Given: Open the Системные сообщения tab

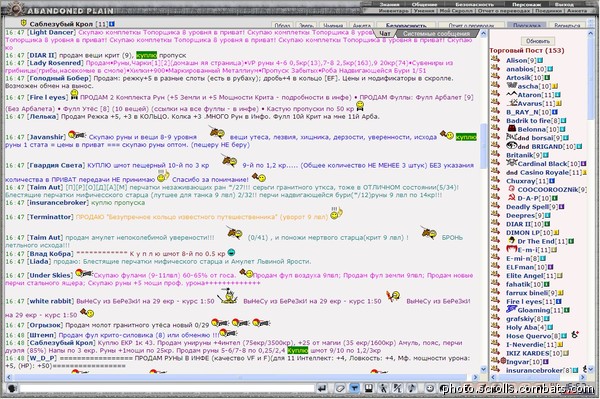Looking at the screenshot, I should click(436, 34).
